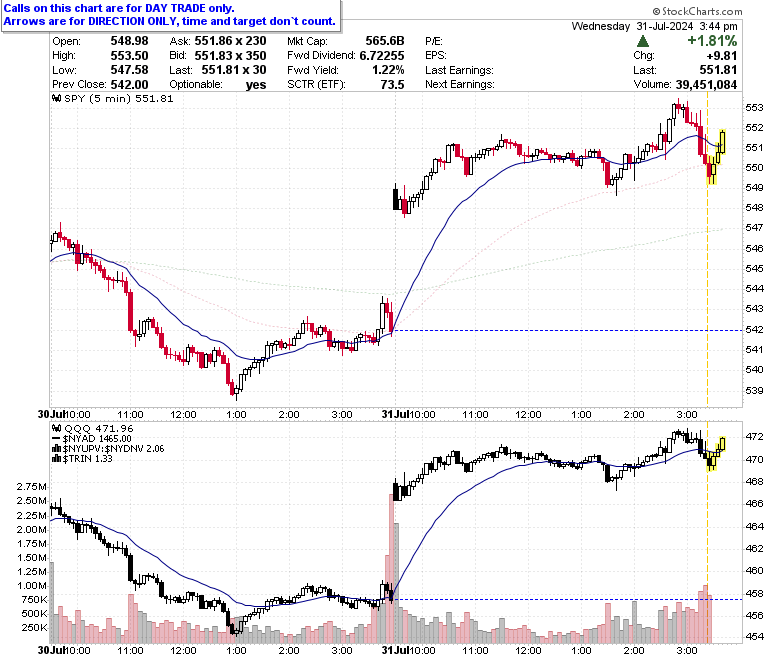Screen dimensions: 780x659
Task: Click the Volume value 39,451,084
Action: point(706,85)
